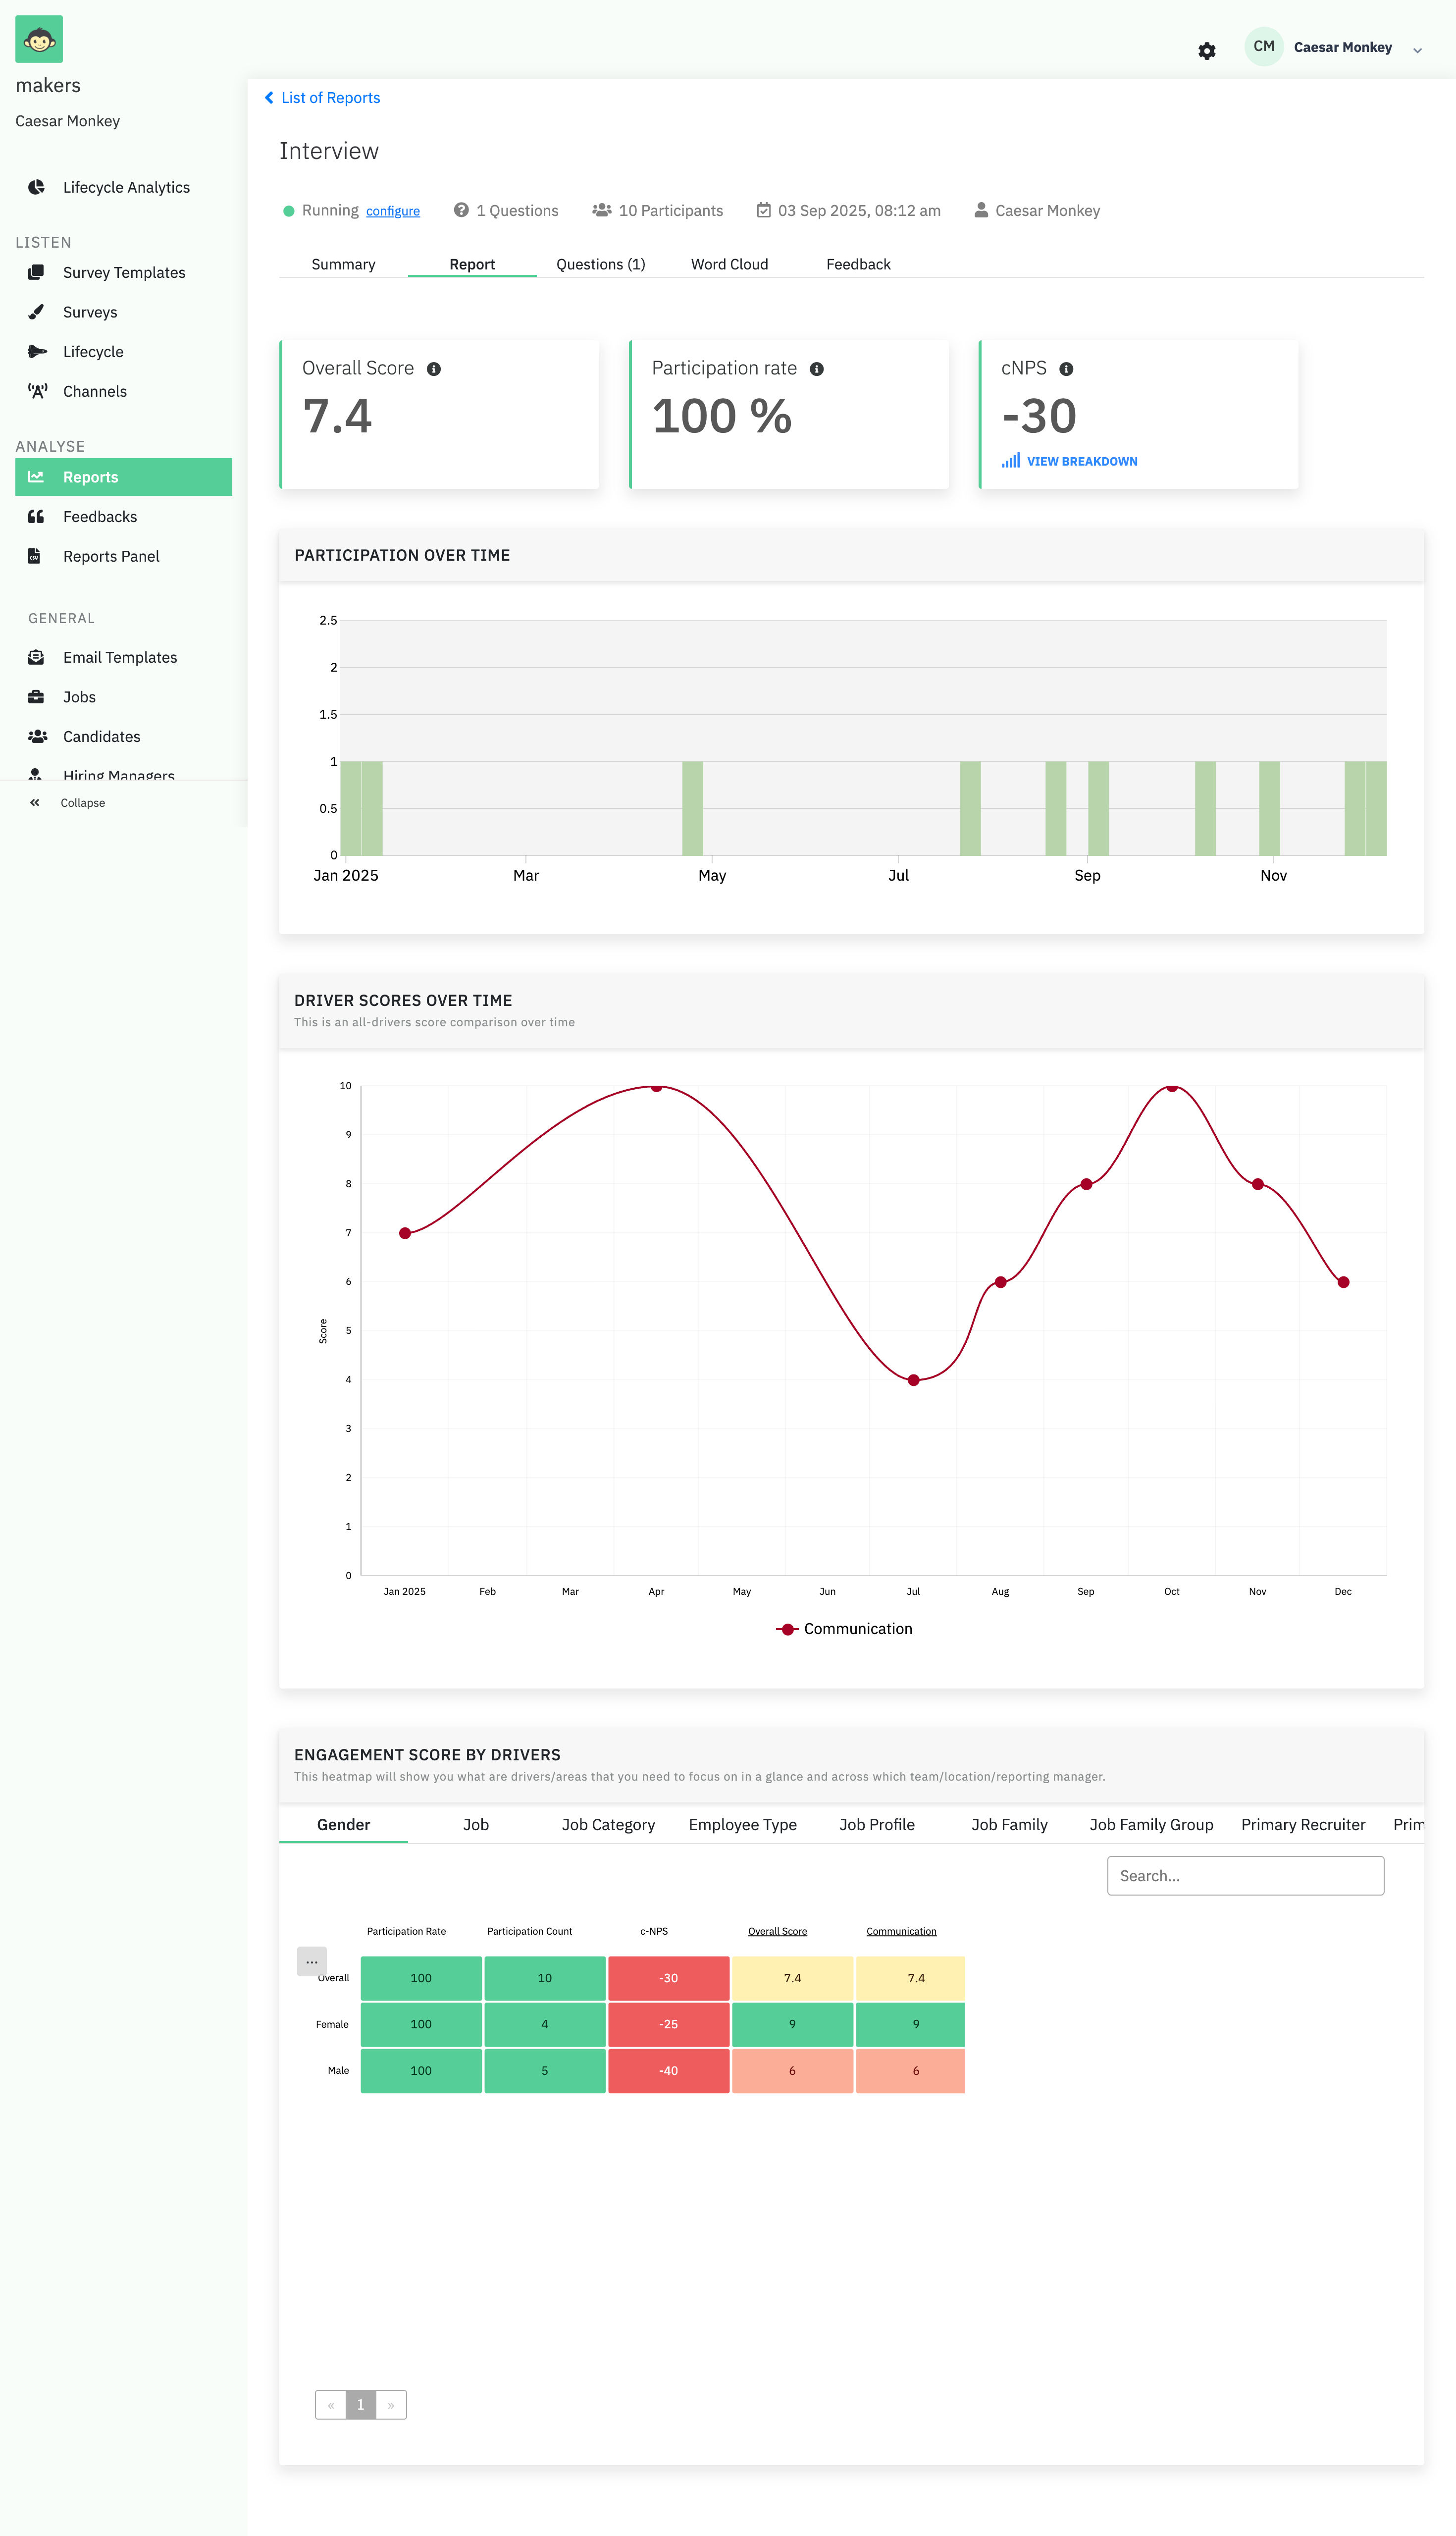
Task: Click the questions count help icon
Action: (x=461, y=210)
